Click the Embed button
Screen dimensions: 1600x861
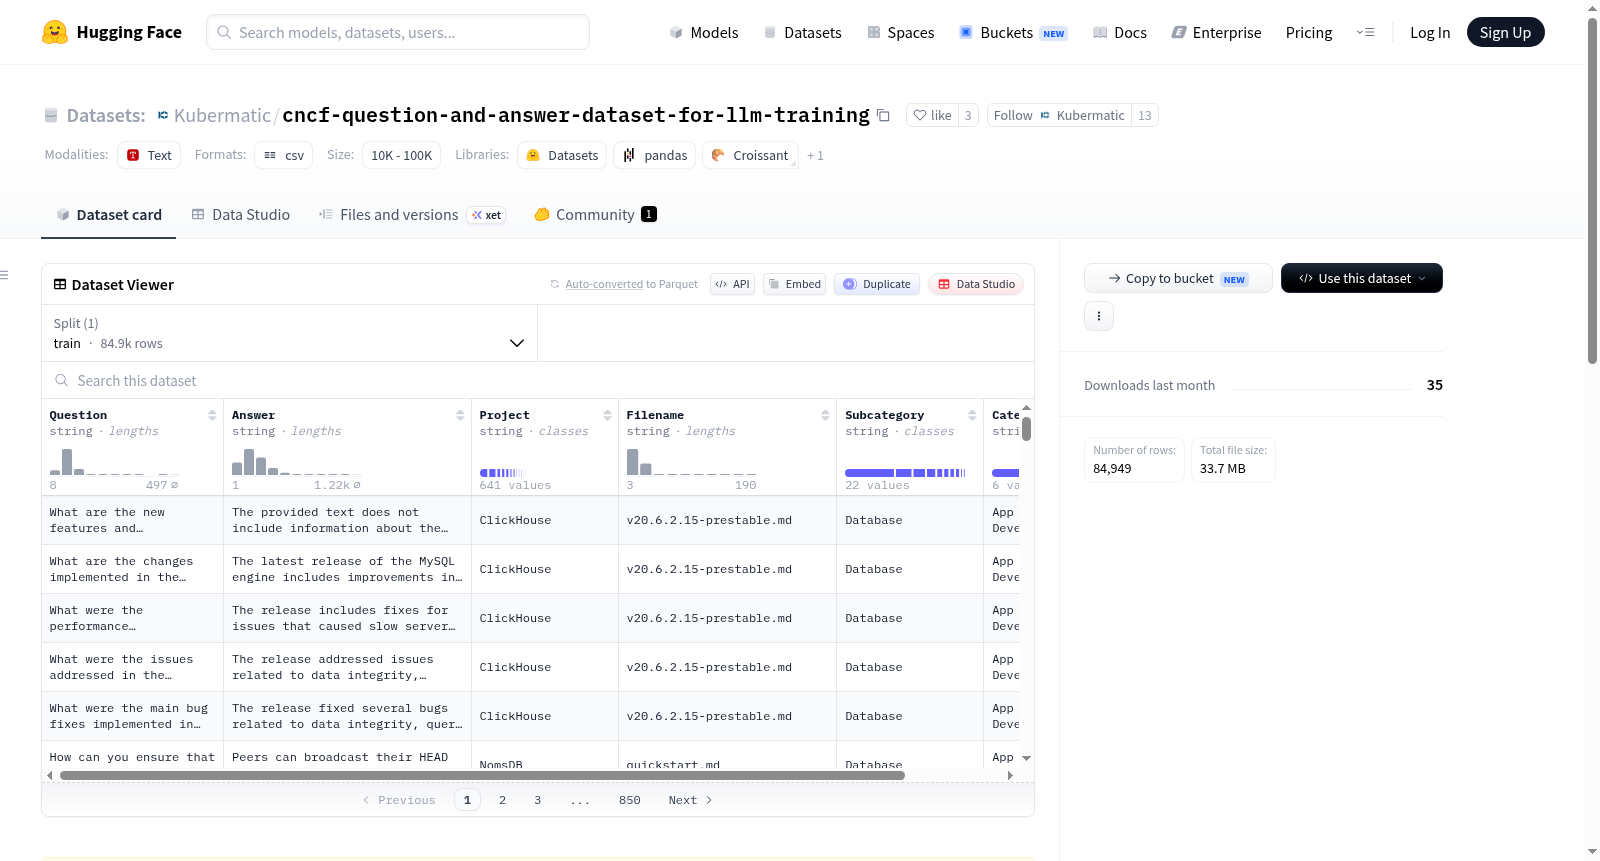click(x=794, y=284)
